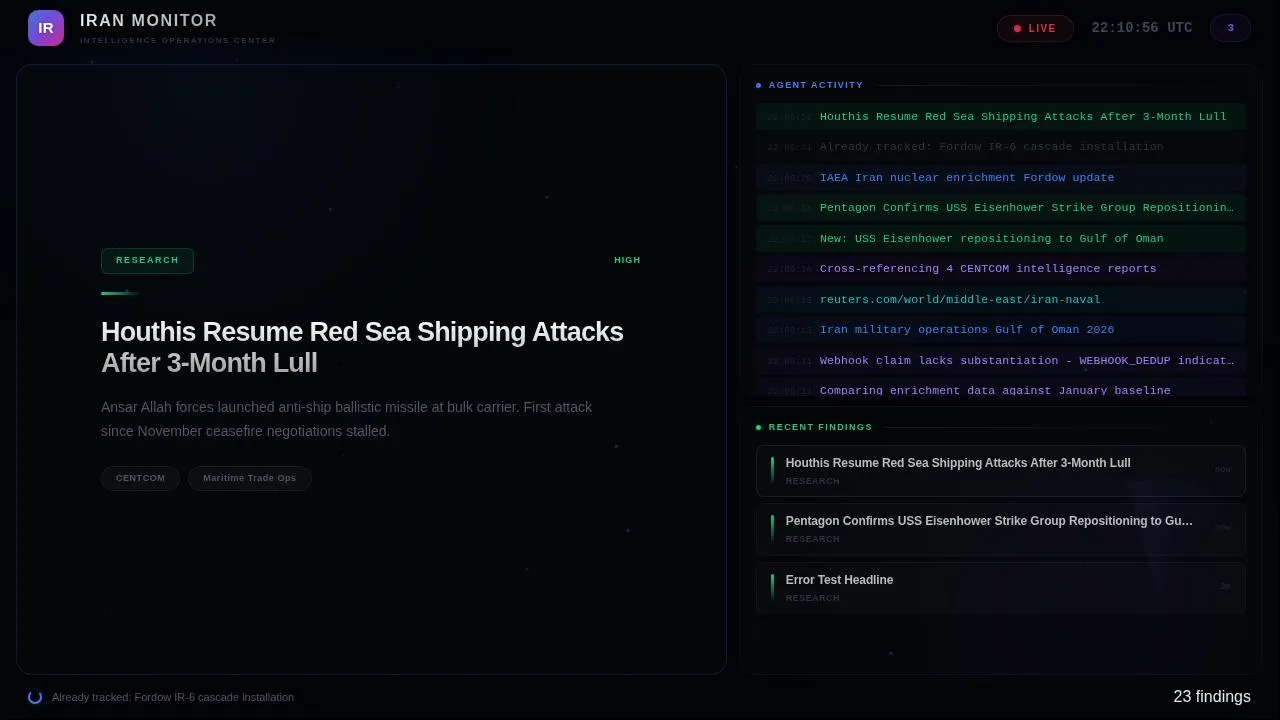
Task: Click the IR app logo icon
Action: [46, 28]
